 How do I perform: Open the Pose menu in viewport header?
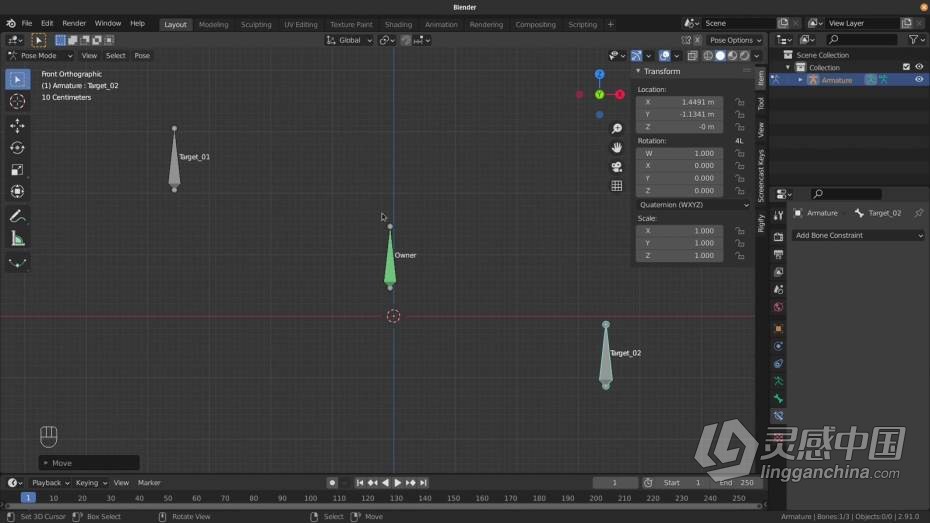tap(142, 56)
